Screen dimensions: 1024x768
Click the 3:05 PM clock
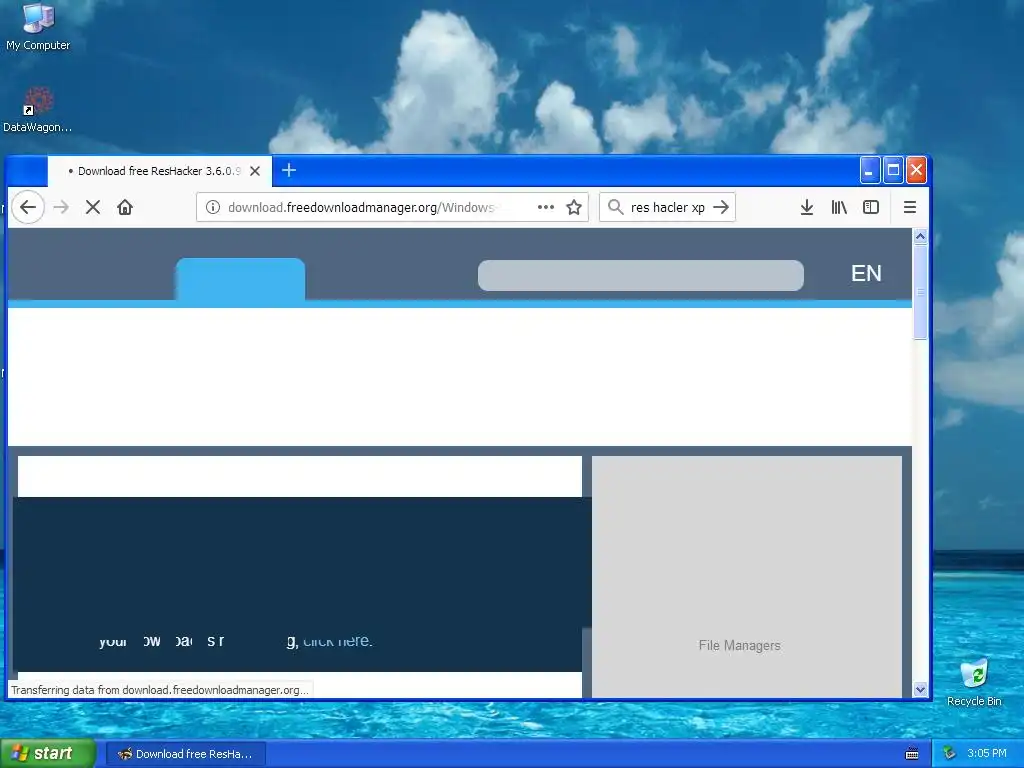point(987,754)
